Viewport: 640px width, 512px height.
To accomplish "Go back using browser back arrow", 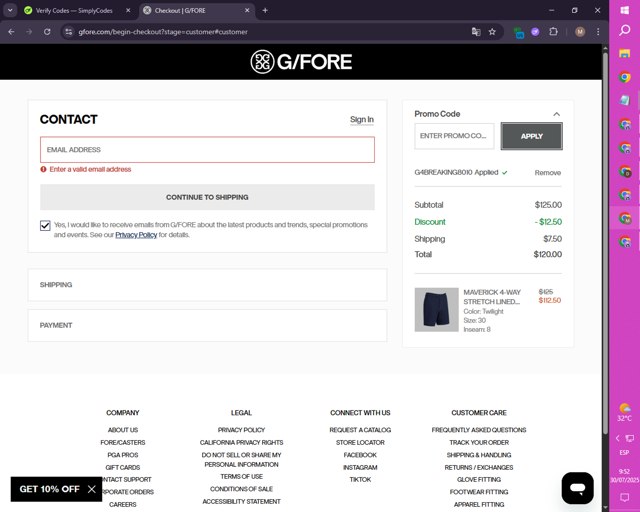I will pos(11,32).
